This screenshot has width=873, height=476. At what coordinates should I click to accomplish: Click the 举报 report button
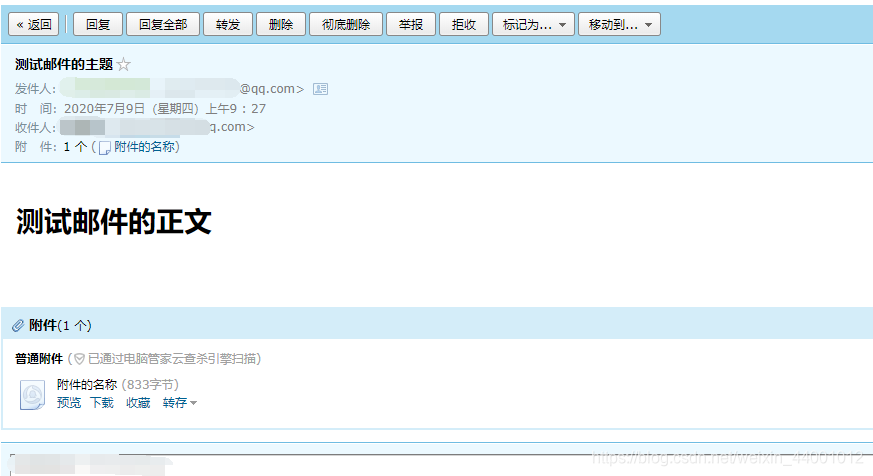[411, 24]
